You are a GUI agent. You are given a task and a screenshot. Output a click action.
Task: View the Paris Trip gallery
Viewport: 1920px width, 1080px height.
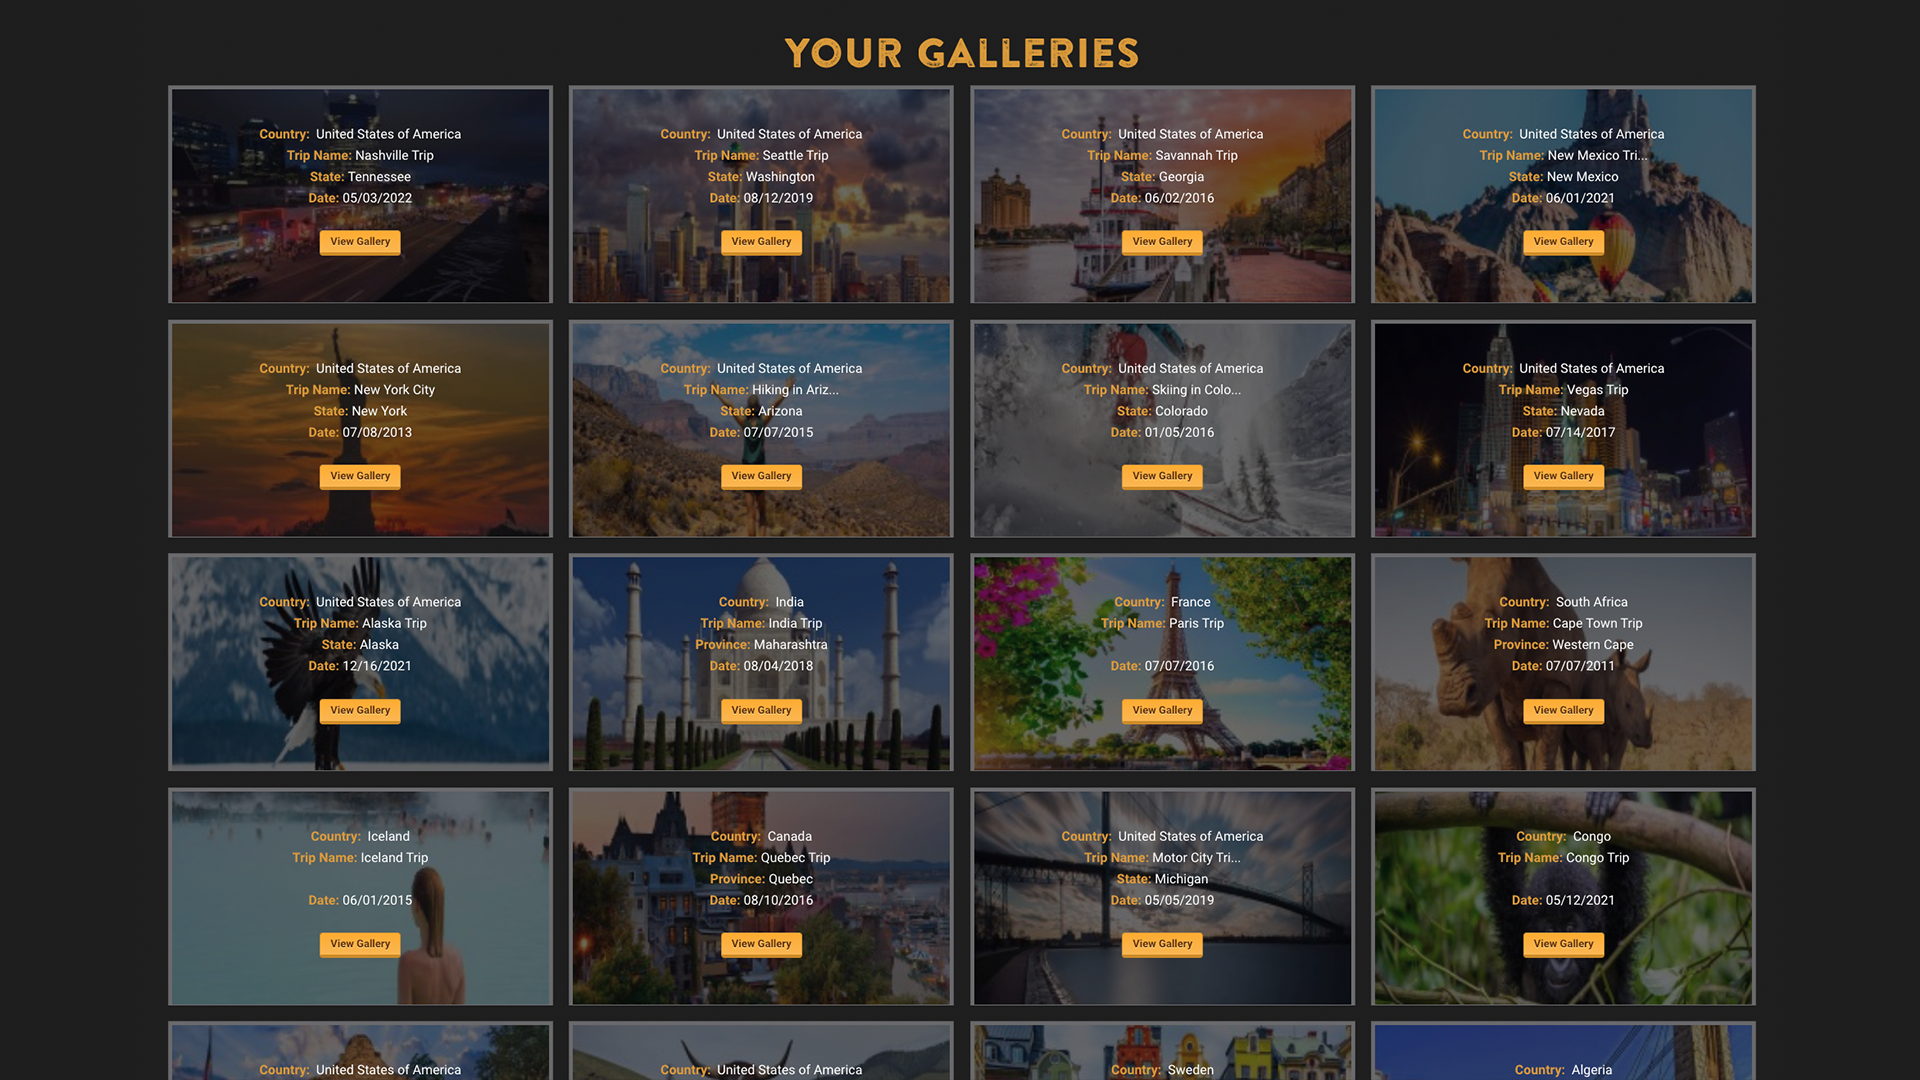pos(1162,710)
